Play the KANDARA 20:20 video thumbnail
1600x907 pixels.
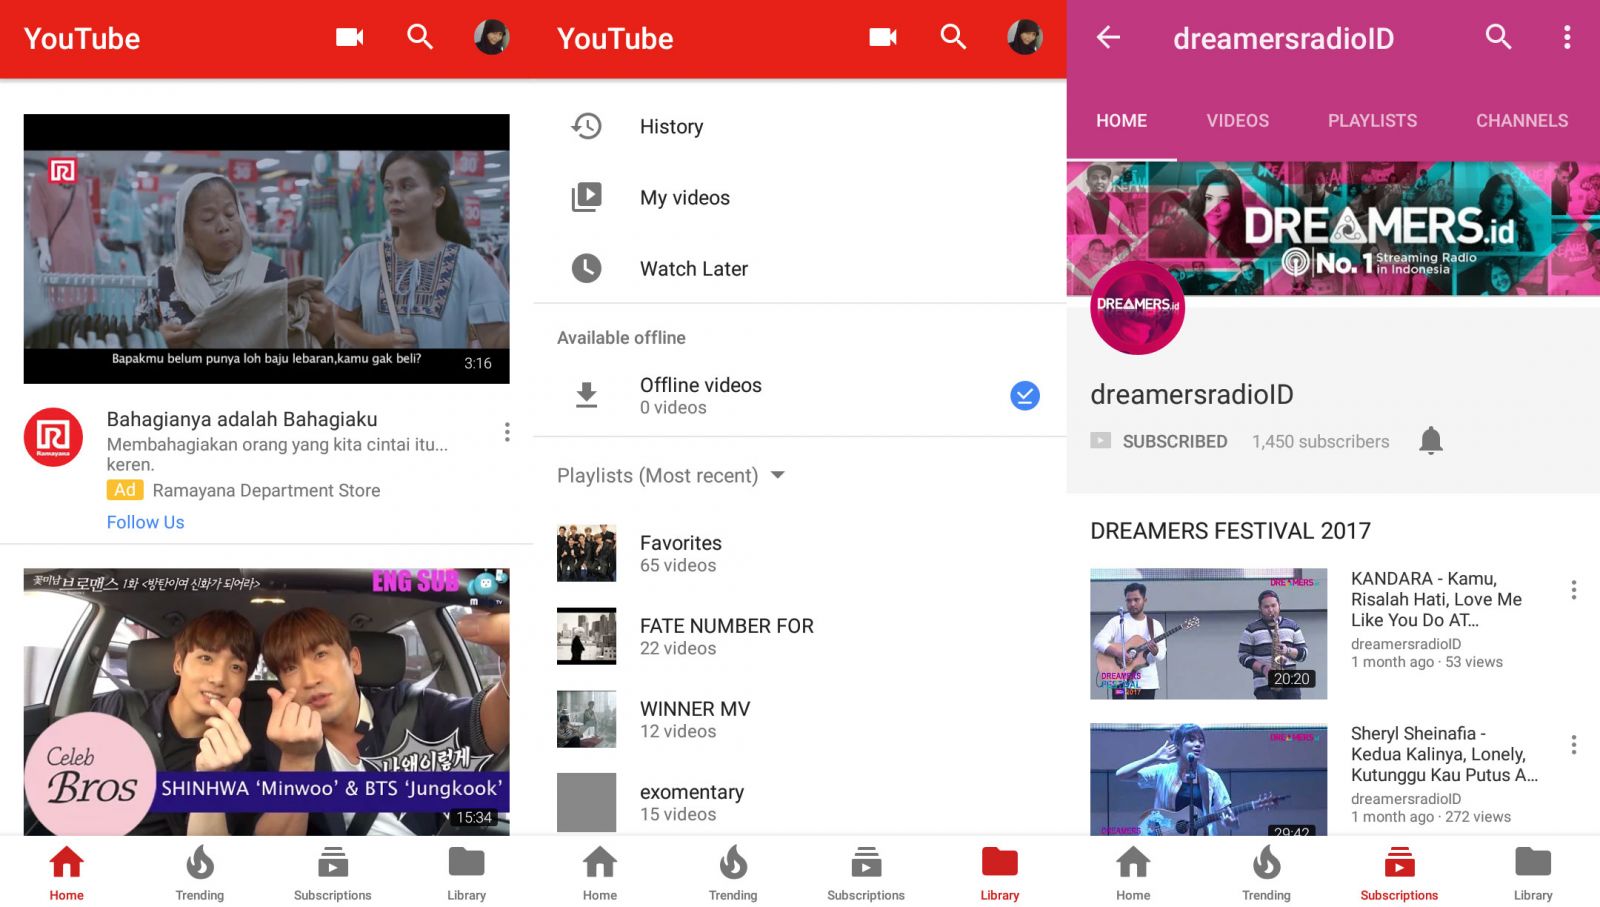point(1209,634)
